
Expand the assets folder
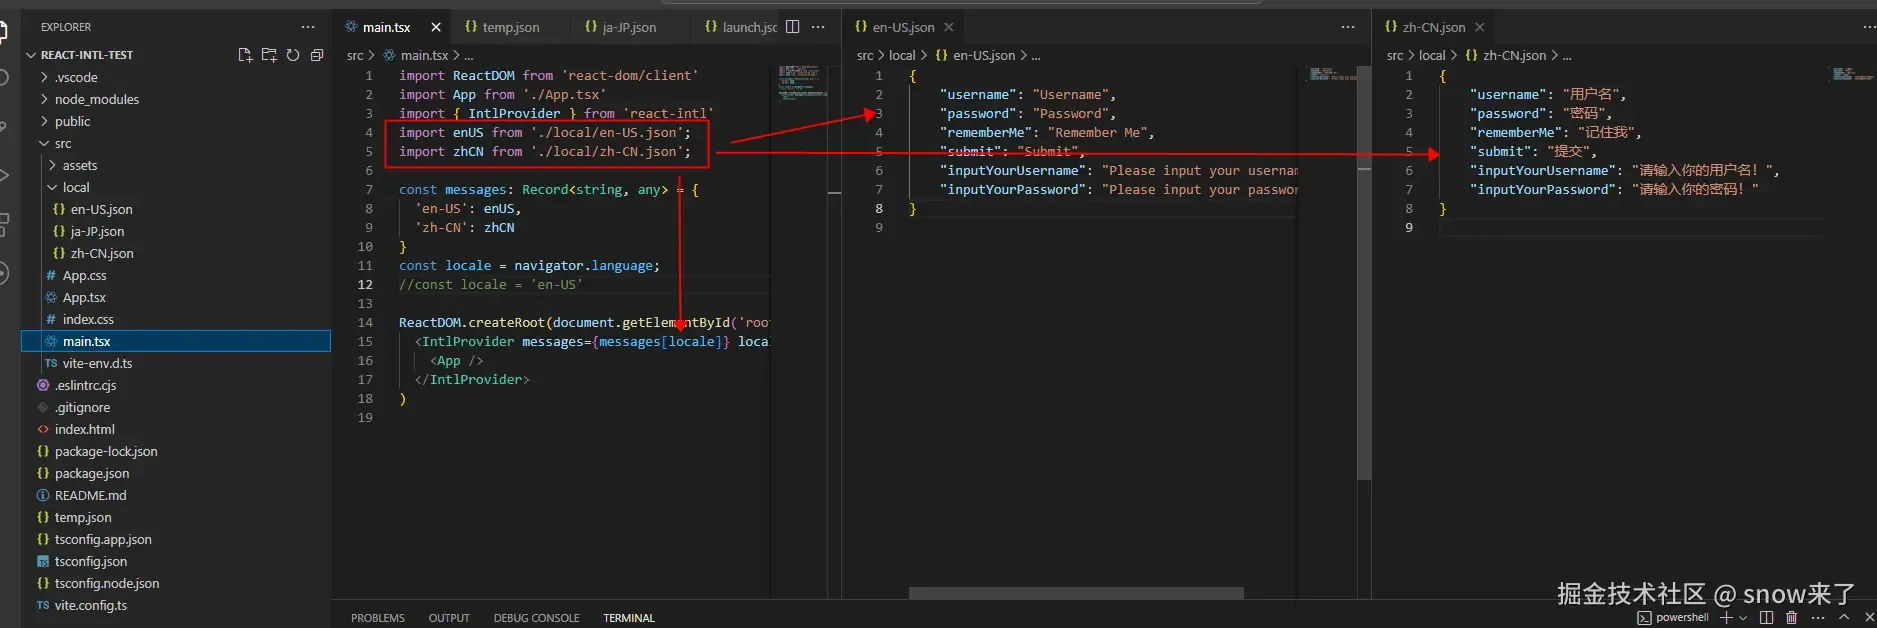point(176,165)
